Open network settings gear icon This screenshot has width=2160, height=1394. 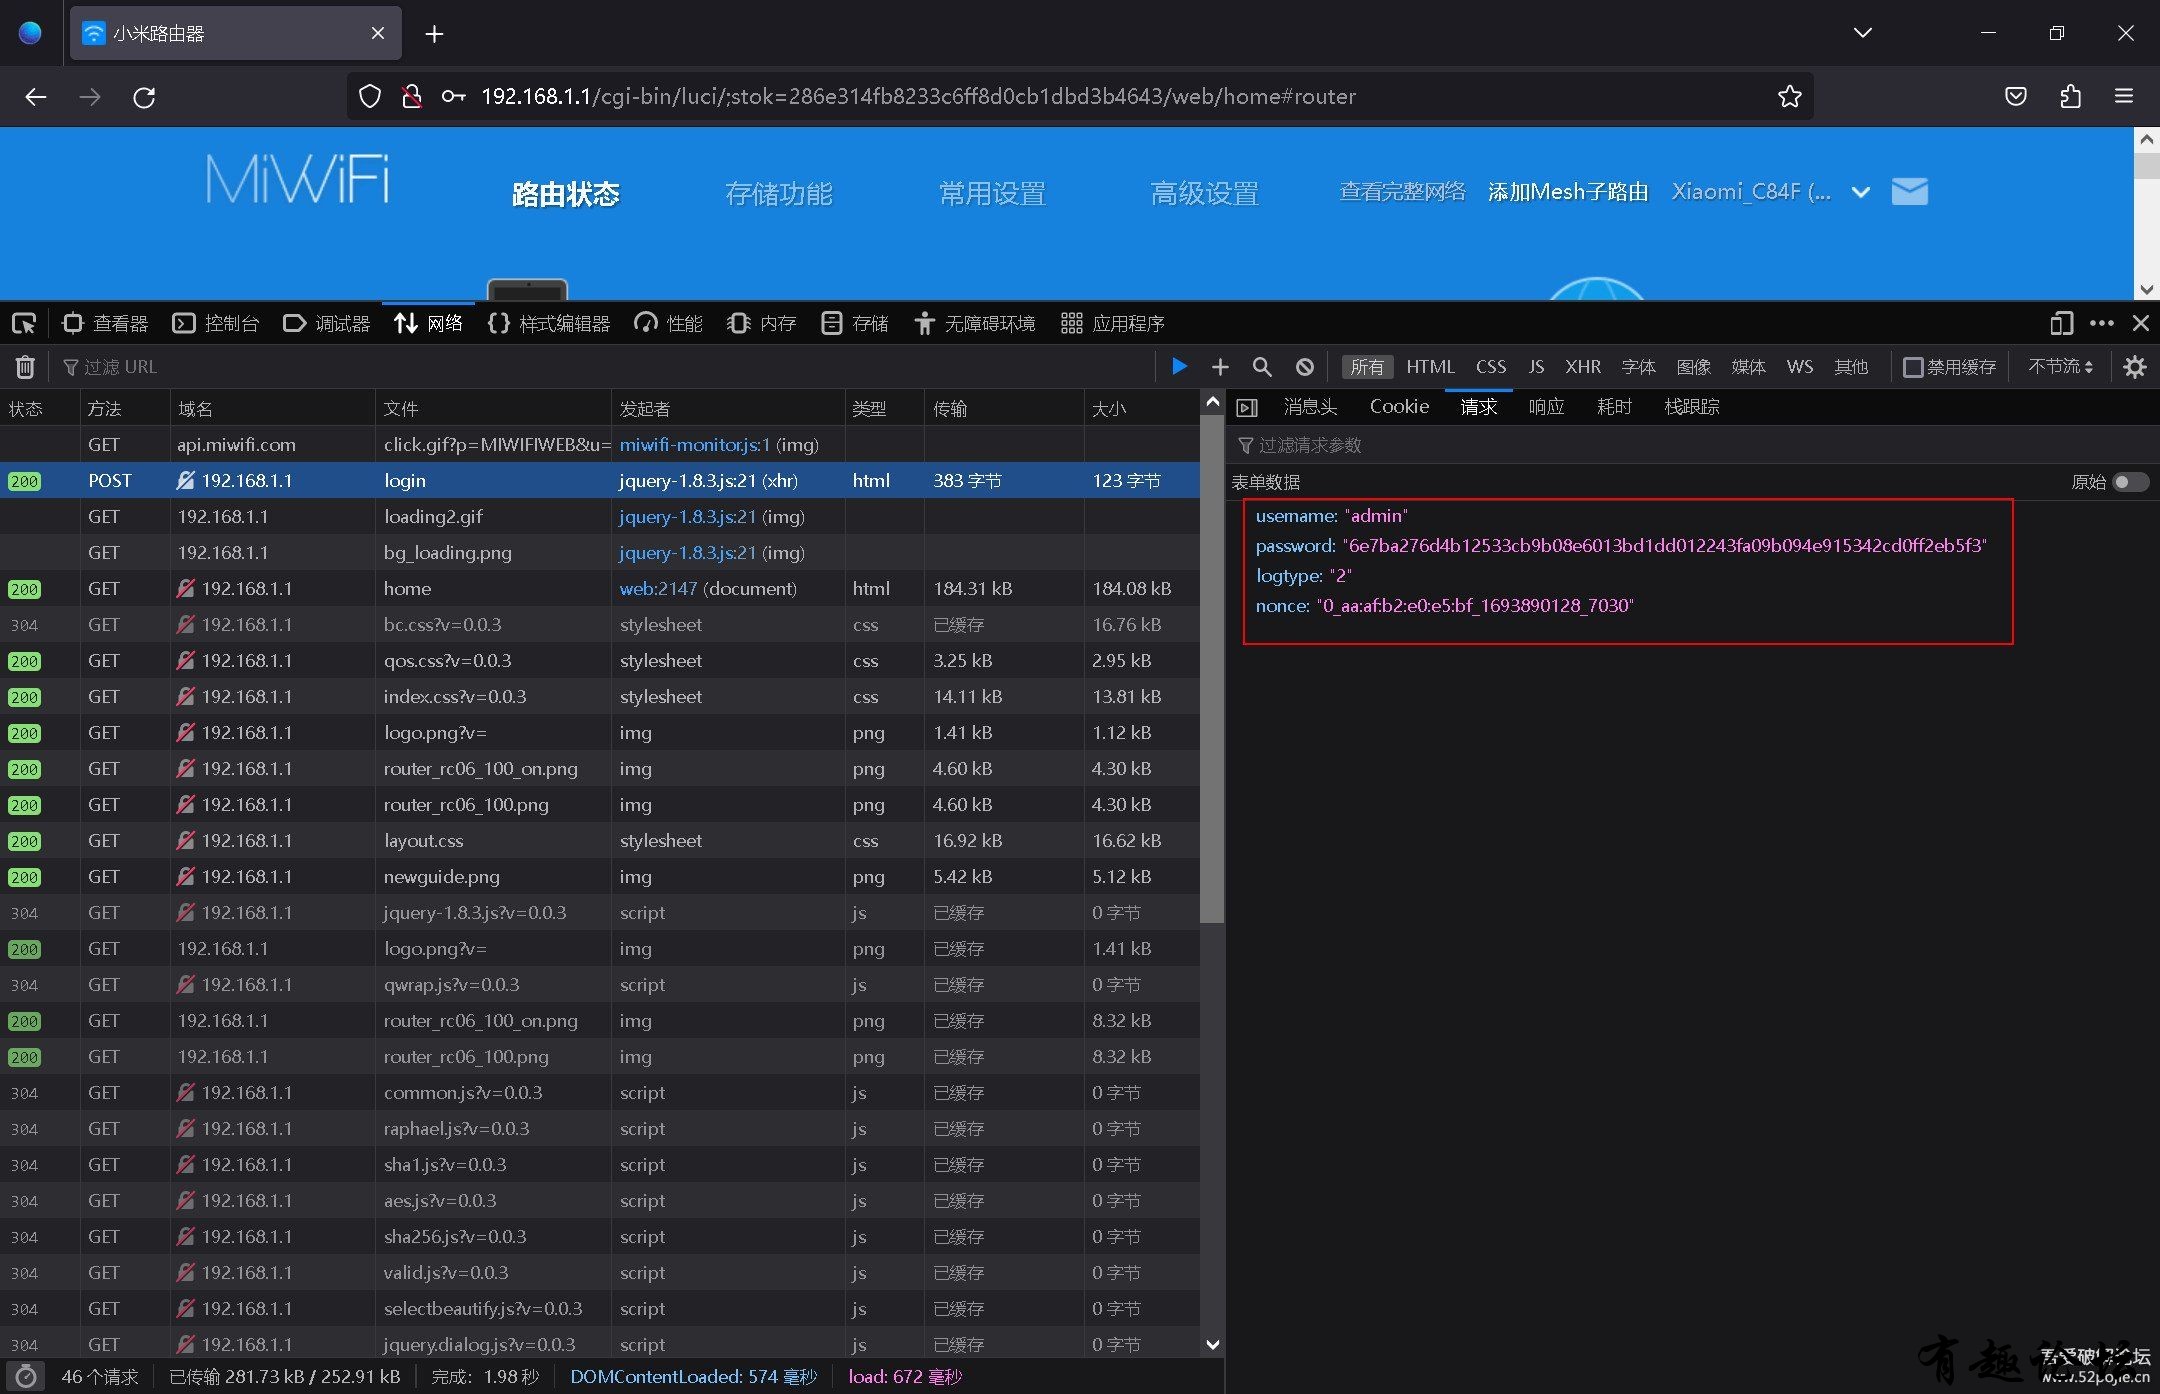point(2134,367)
